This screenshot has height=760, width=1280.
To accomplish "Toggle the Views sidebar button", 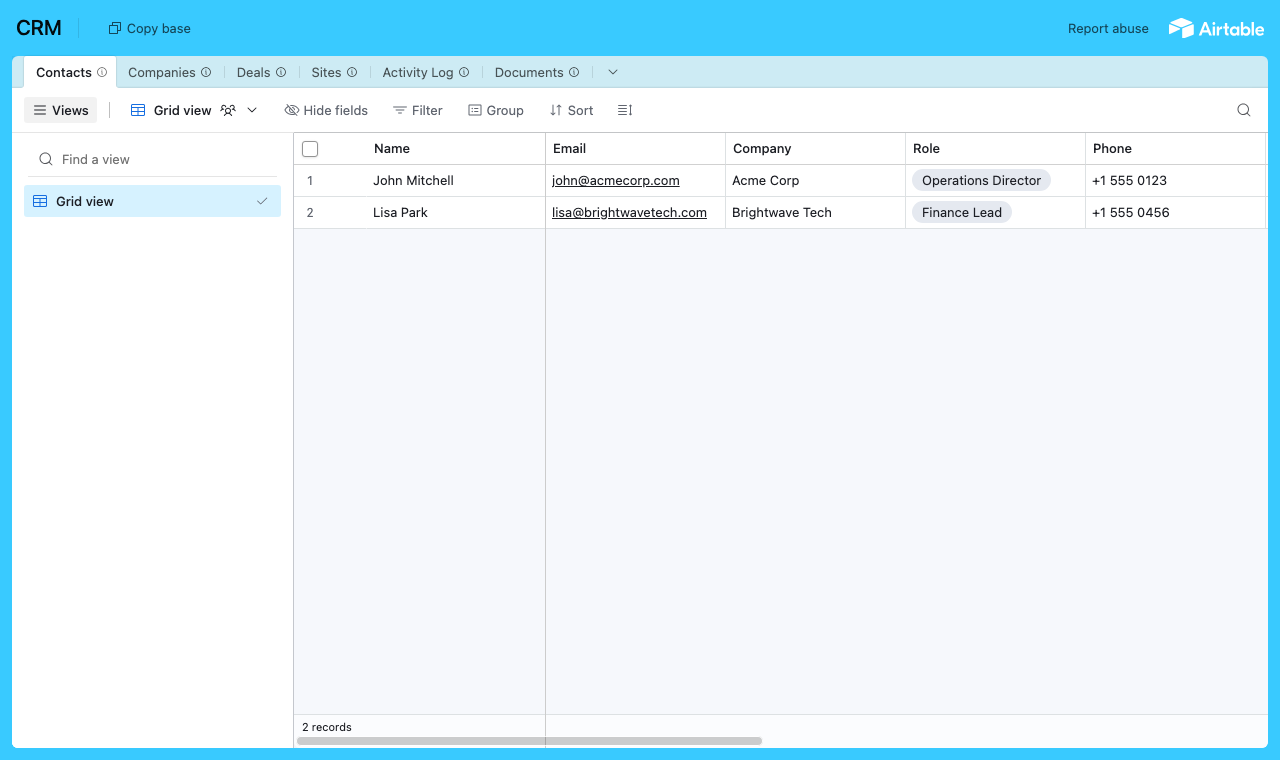I will point(60,110).
